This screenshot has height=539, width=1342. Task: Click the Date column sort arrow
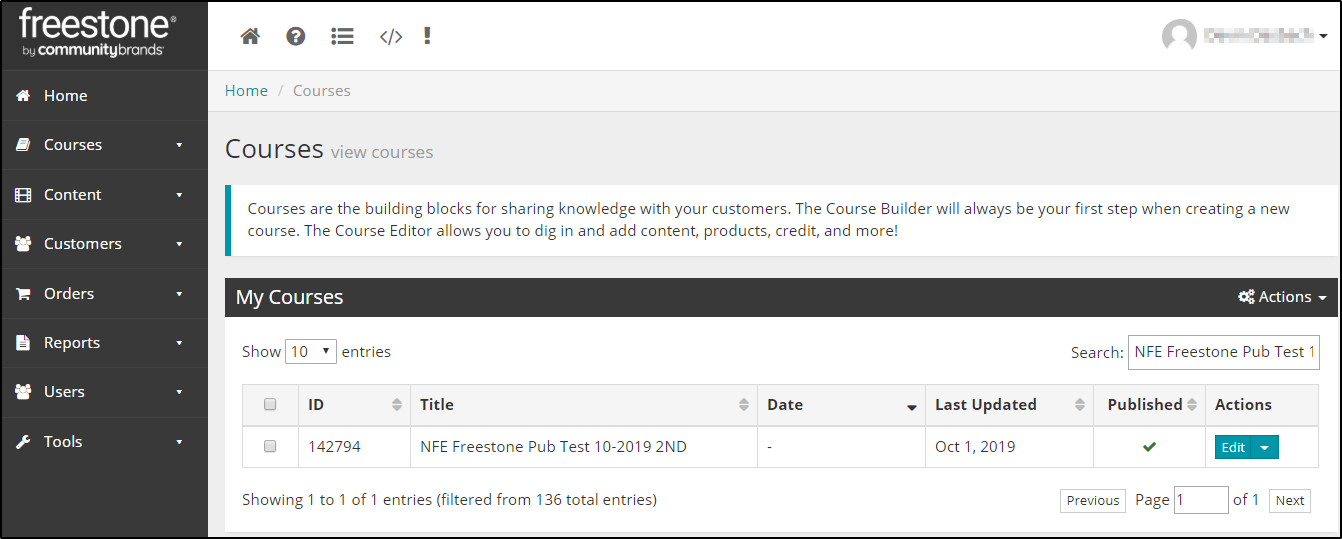click(x=911, y=406)
